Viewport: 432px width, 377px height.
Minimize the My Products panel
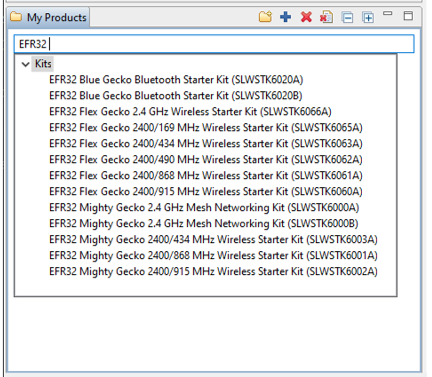(388, 14)
